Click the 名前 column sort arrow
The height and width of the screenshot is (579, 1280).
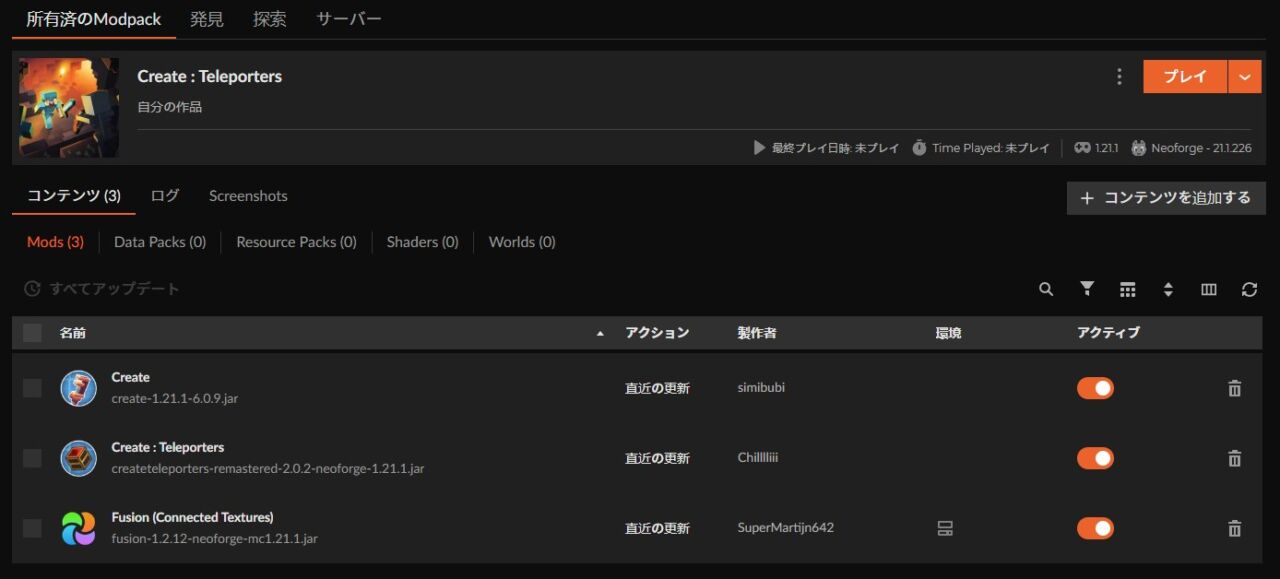[600, 332]
